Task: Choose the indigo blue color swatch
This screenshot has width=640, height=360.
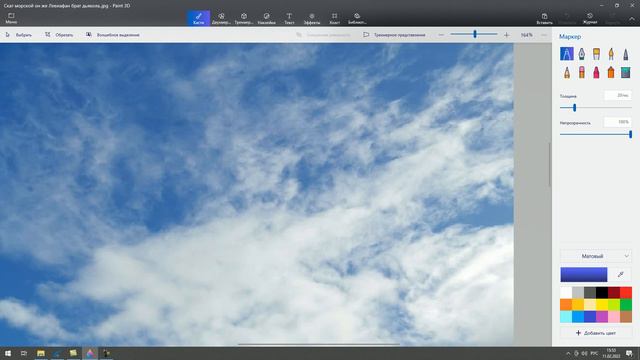Action: [590, 316]
